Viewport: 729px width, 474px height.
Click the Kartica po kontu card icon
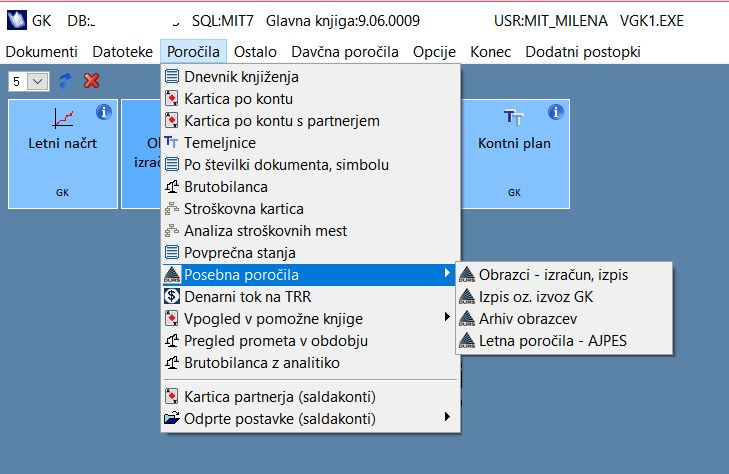point(172,98)
